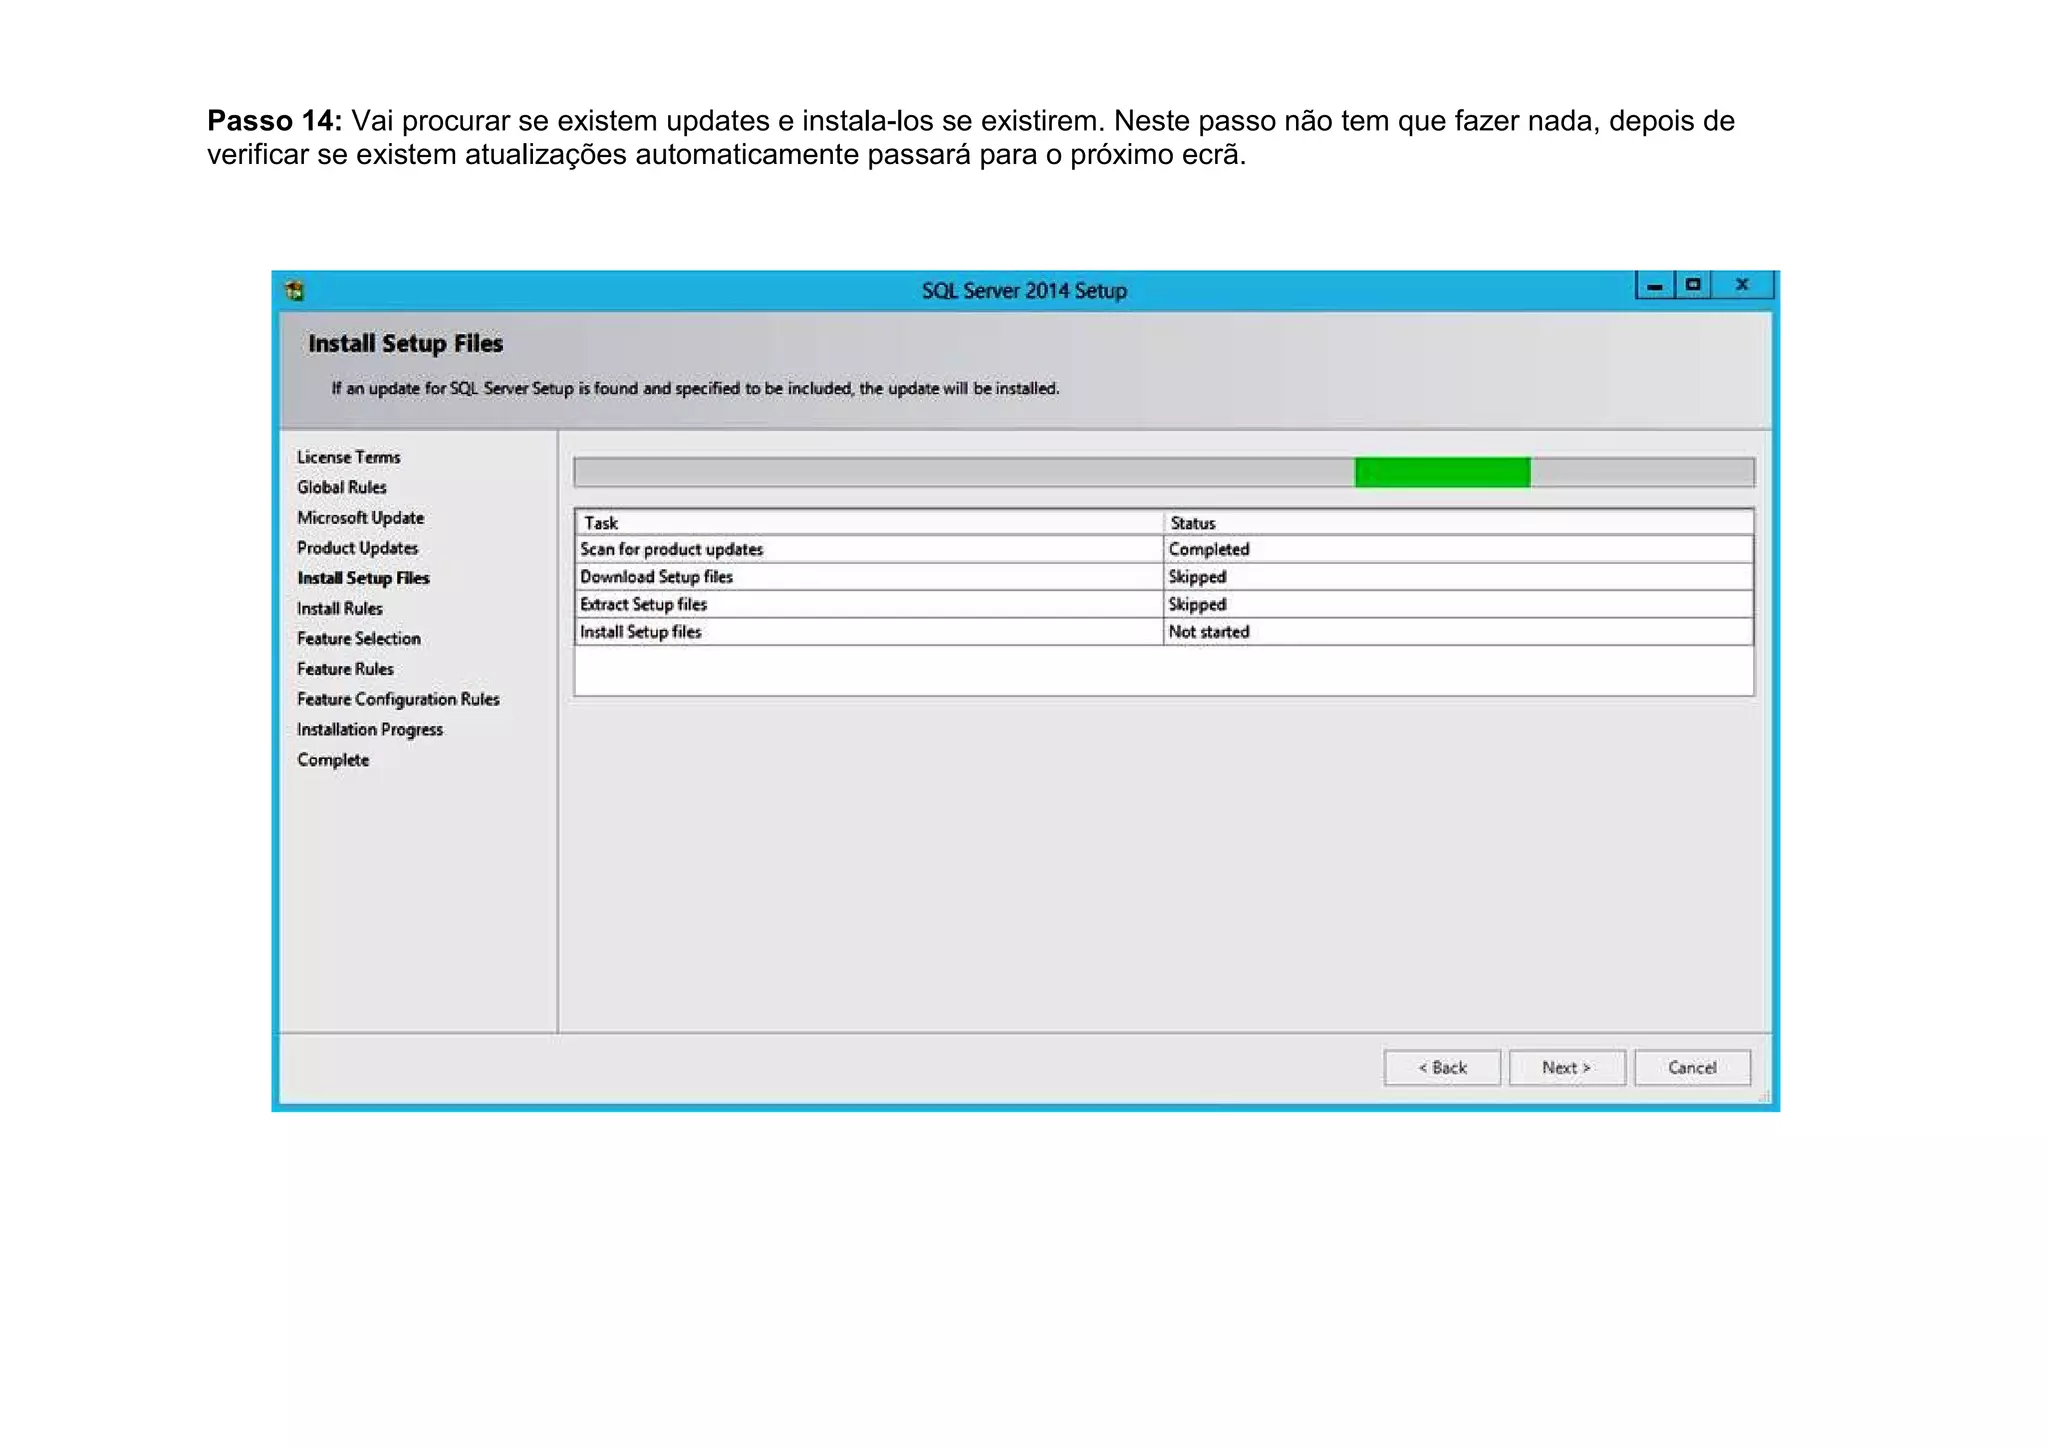Screen dimensions: 2048x1448
Task: Click the SQL Server setup title bar icon
Action: click(x=295, y=291)
